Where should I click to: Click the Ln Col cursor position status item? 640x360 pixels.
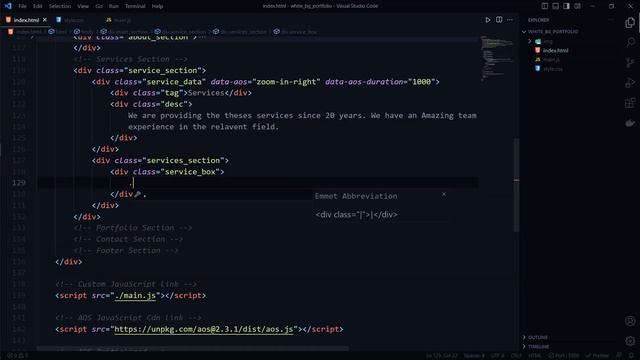tap(442, 356)
